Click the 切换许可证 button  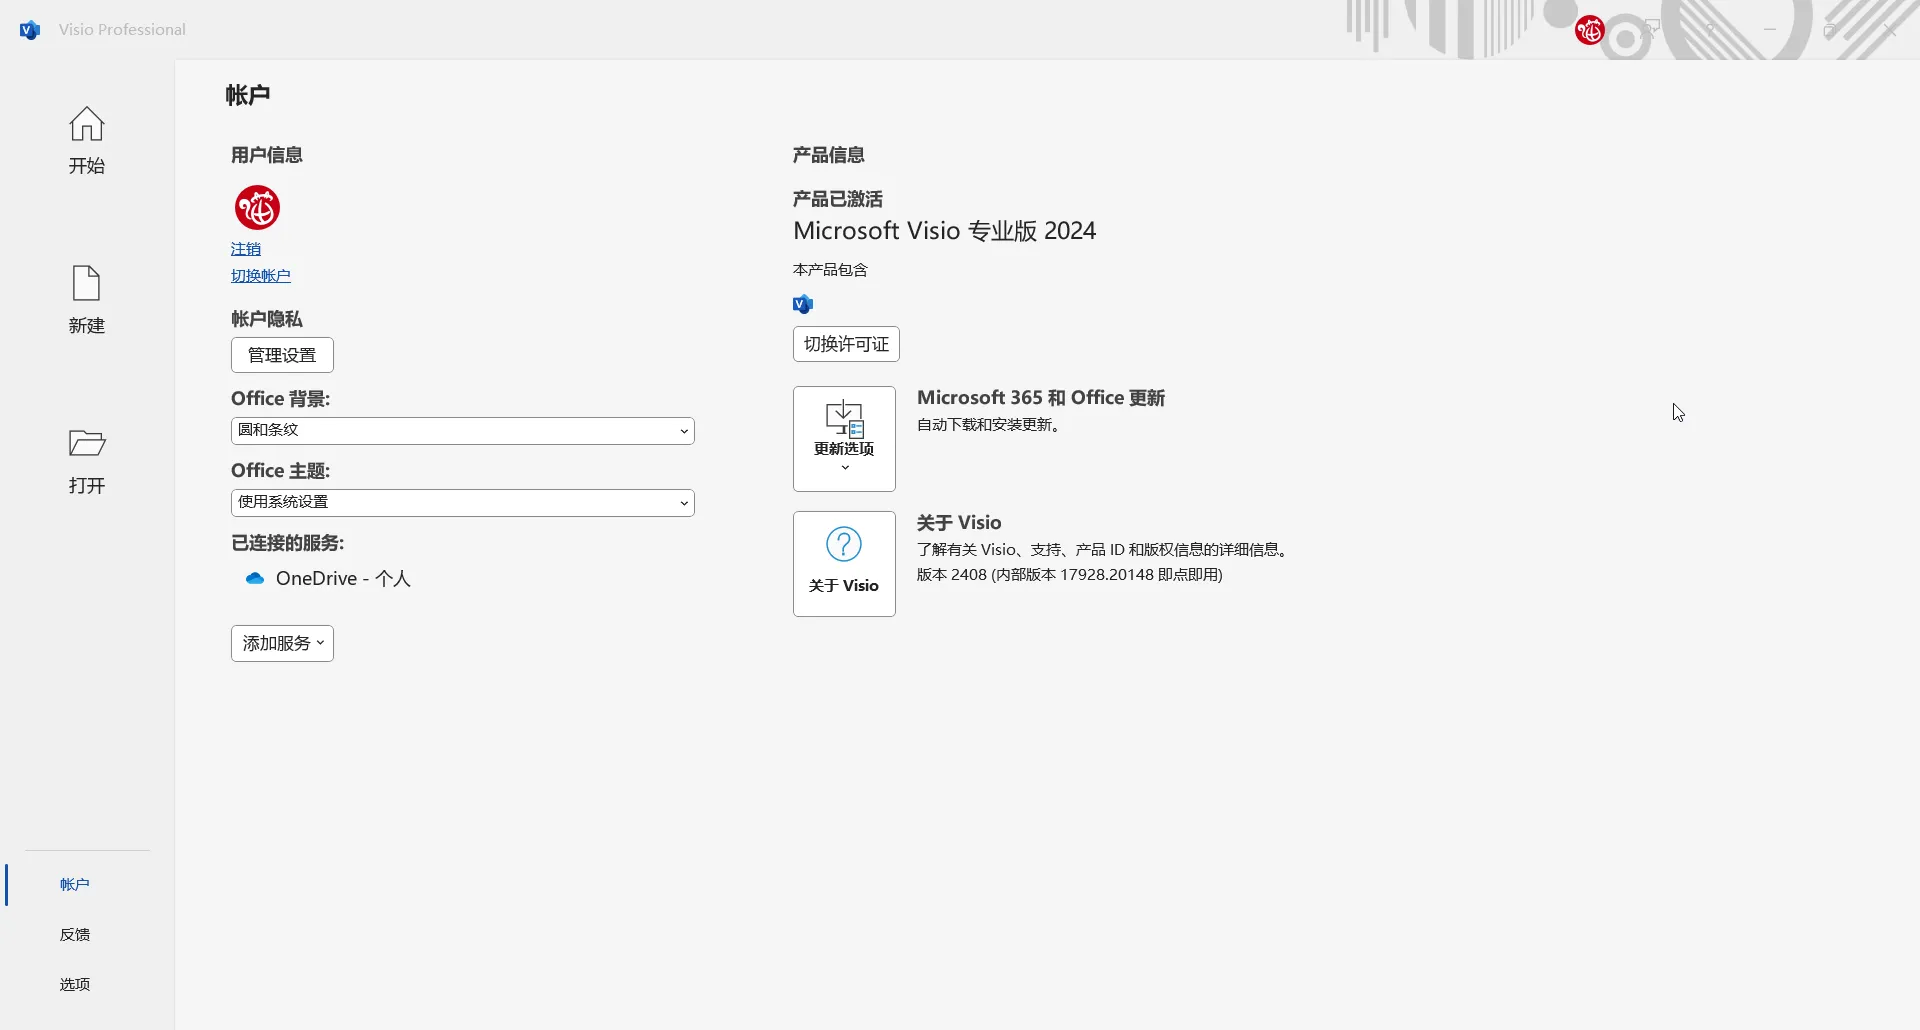pos(847,344)
